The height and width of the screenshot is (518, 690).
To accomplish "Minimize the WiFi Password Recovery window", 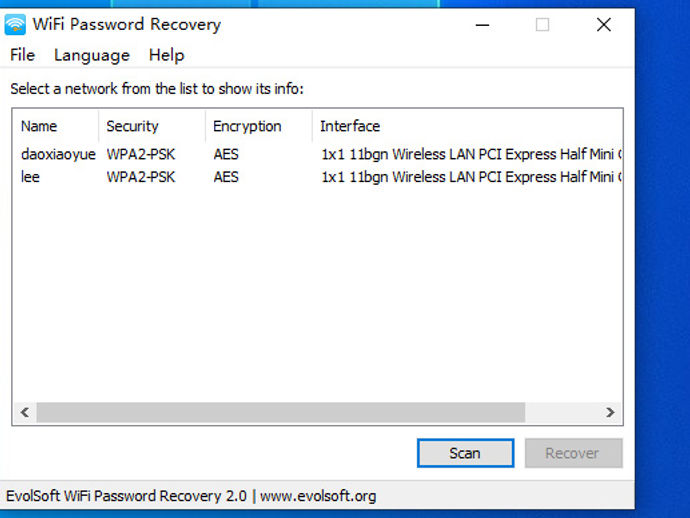I will pyautogui.click(x=483, y=25).
